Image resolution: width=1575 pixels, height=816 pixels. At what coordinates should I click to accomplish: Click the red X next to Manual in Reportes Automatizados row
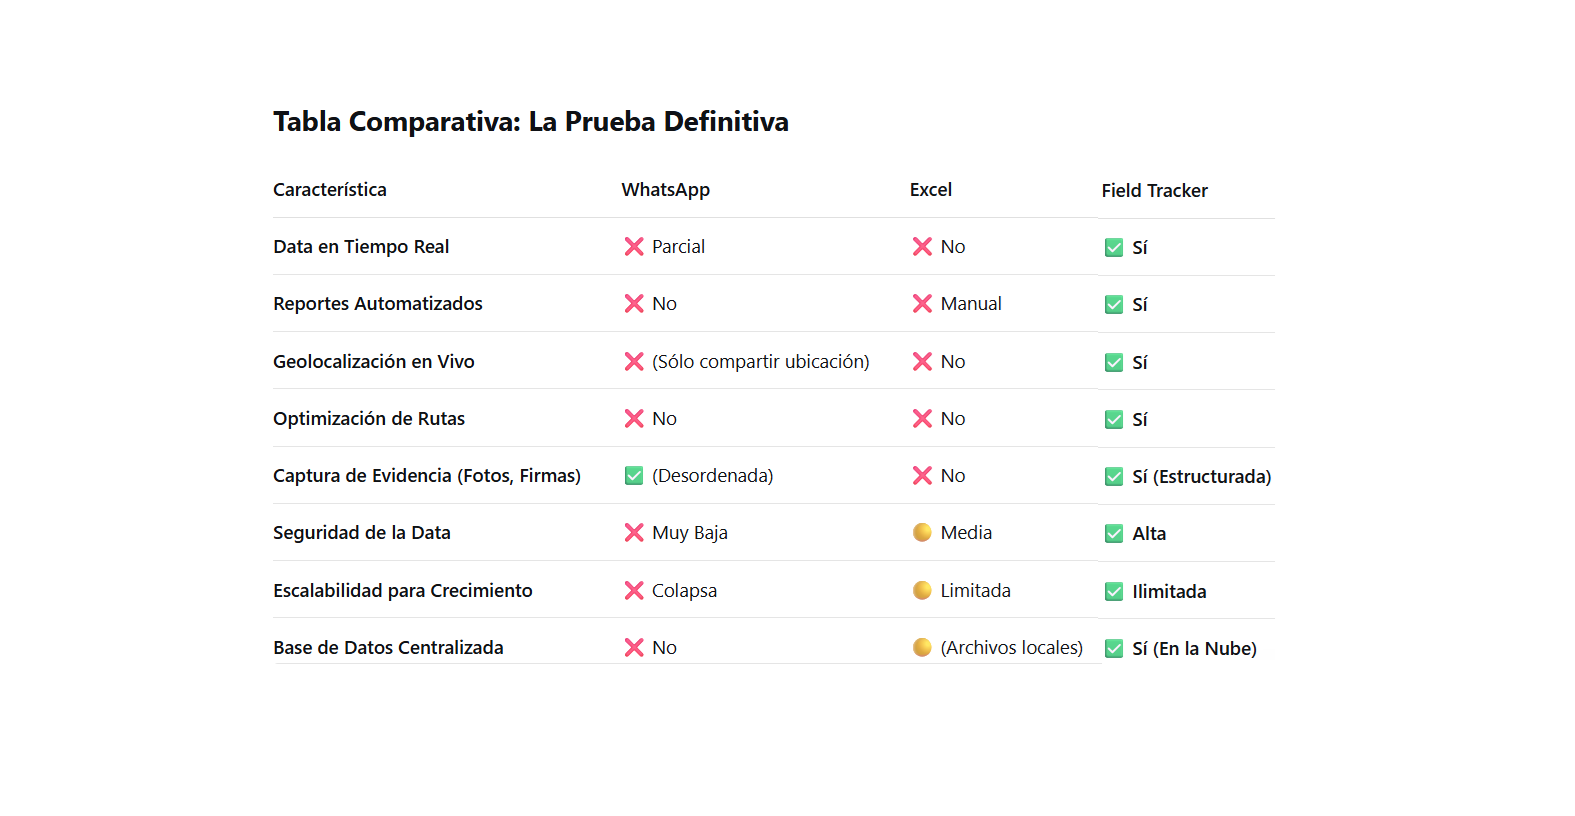pos(922,304)
